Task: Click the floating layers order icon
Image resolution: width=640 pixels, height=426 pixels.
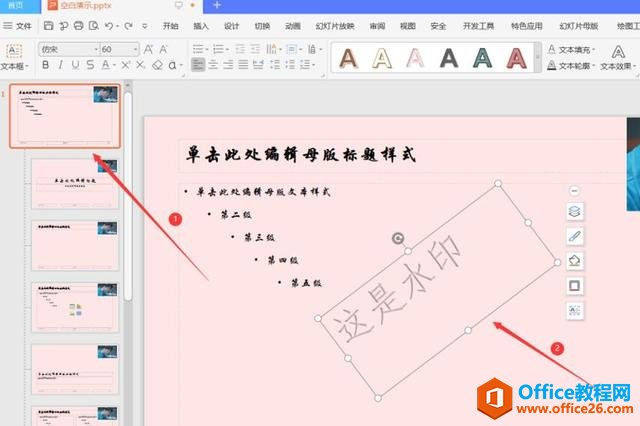Action: (574, 211)
